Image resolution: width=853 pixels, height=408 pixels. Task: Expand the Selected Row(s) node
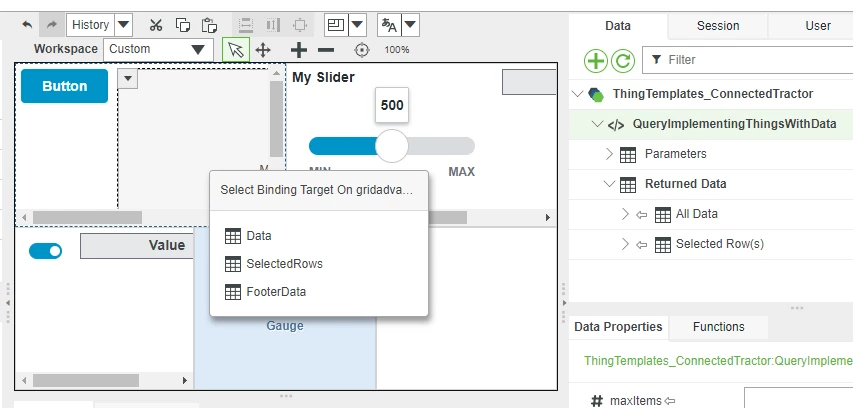[625, 244]
